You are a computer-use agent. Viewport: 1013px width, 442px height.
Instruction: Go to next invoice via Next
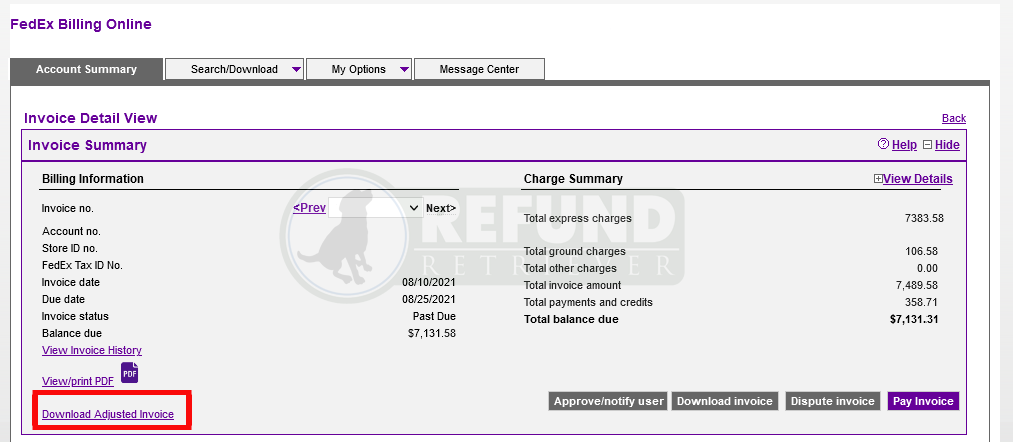pyautogui.click(x=441, y=208)
